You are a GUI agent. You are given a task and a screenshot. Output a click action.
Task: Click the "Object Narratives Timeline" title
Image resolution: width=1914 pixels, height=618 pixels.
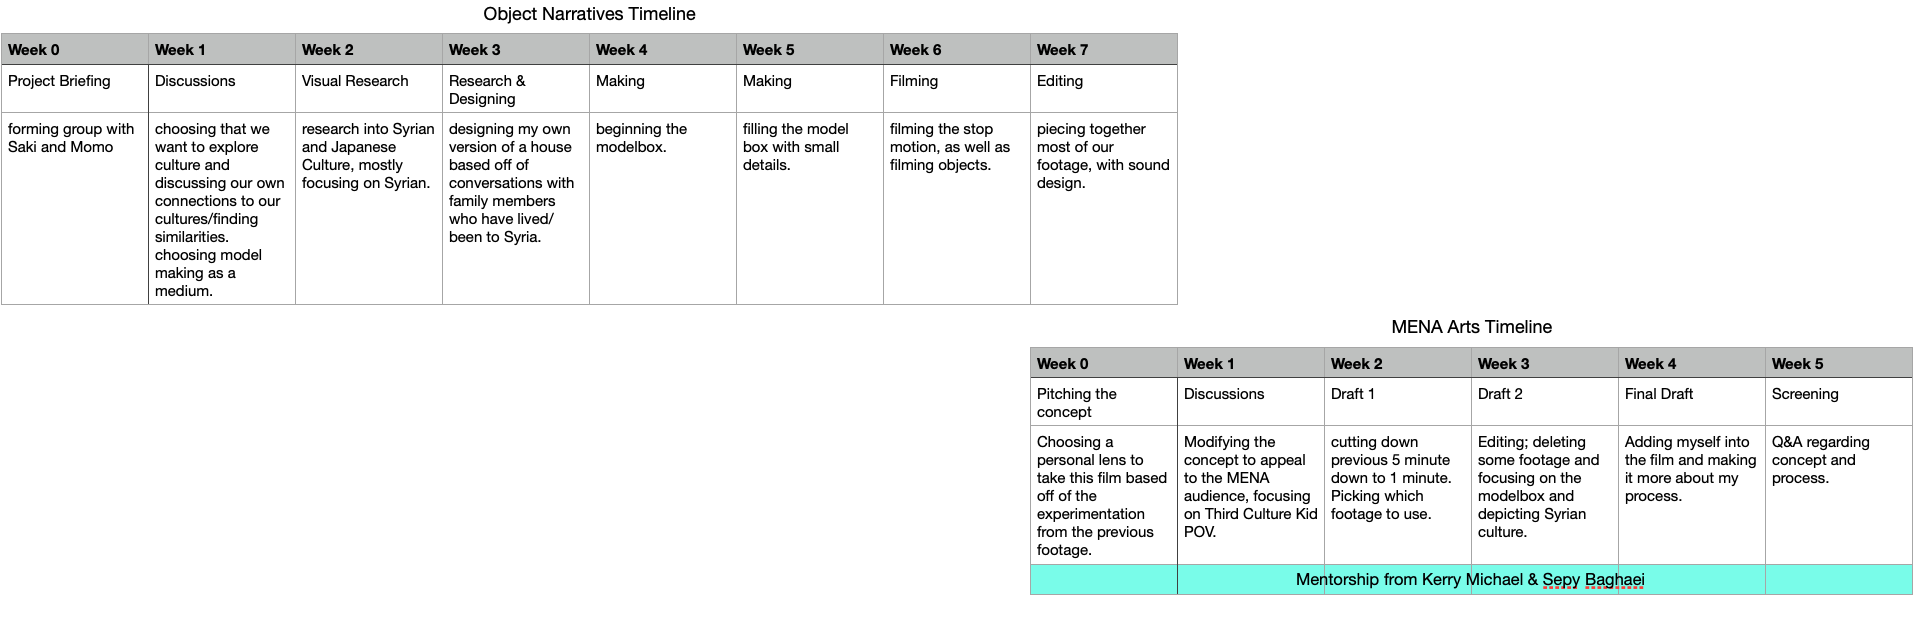[589, 14]
